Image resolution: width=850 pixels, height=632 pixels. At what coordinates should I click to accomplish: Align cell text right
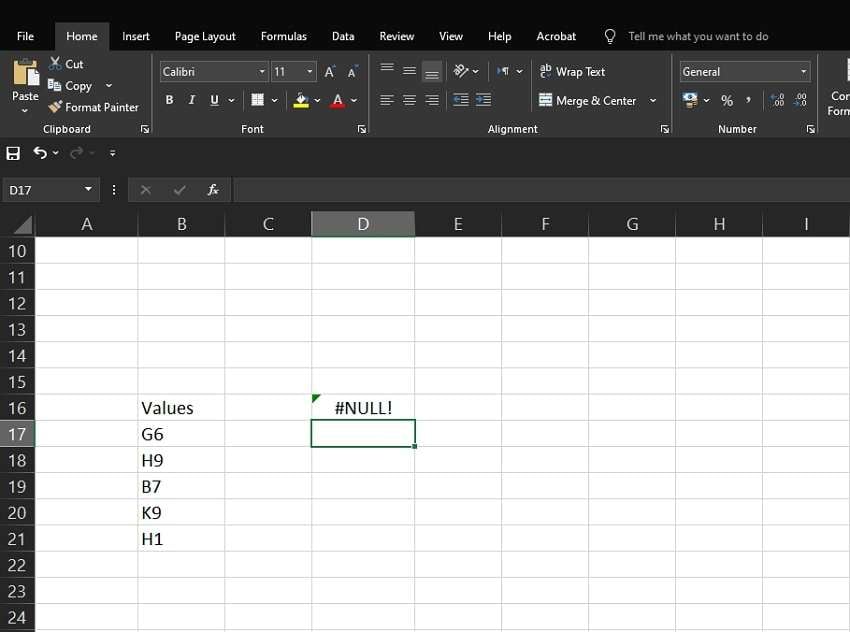pos(432,100)
